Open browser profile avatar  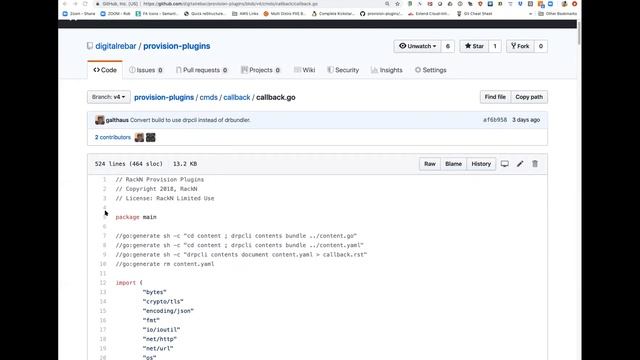[564, 4]
